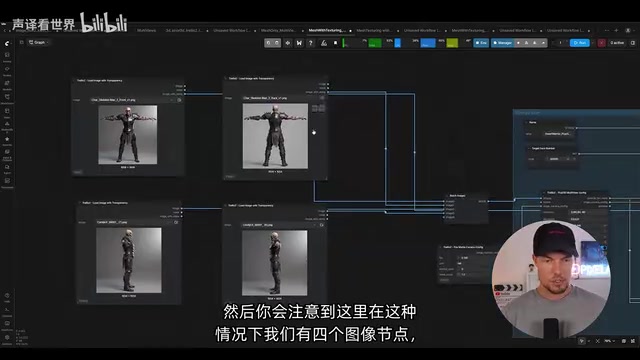The width and height of the screenshot is (640, 360).
Task: Open the Assets sidebar panel
Action: click(x=7, y=56)
